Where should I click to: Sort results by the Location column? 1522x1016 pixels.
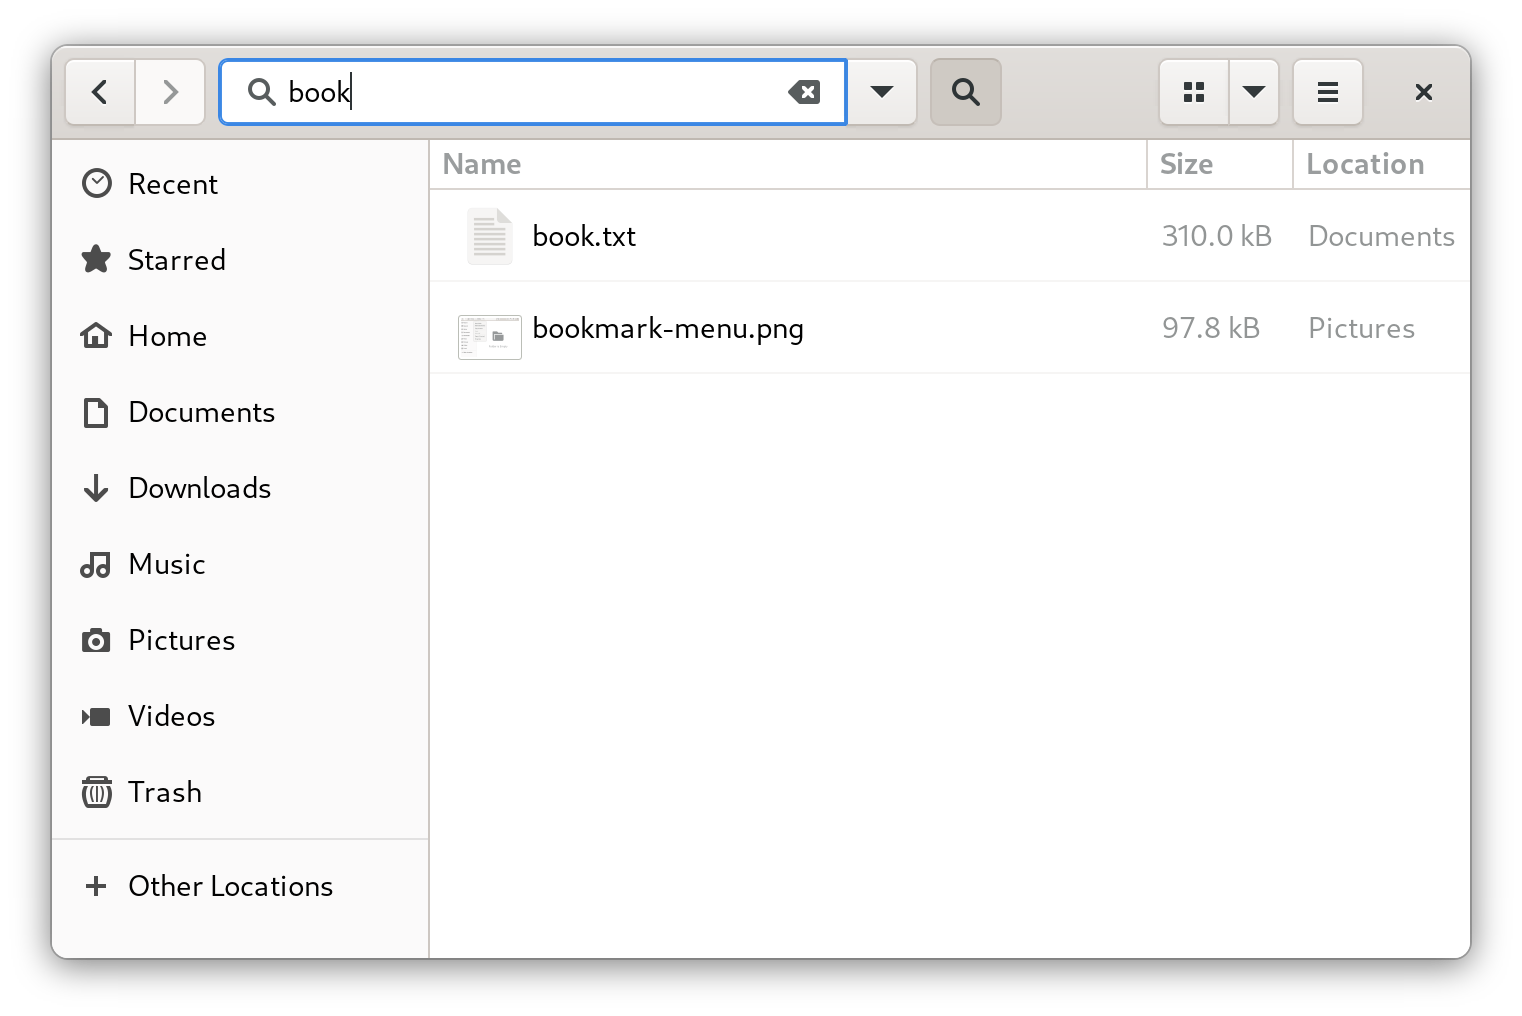(x=1382, y=164)
